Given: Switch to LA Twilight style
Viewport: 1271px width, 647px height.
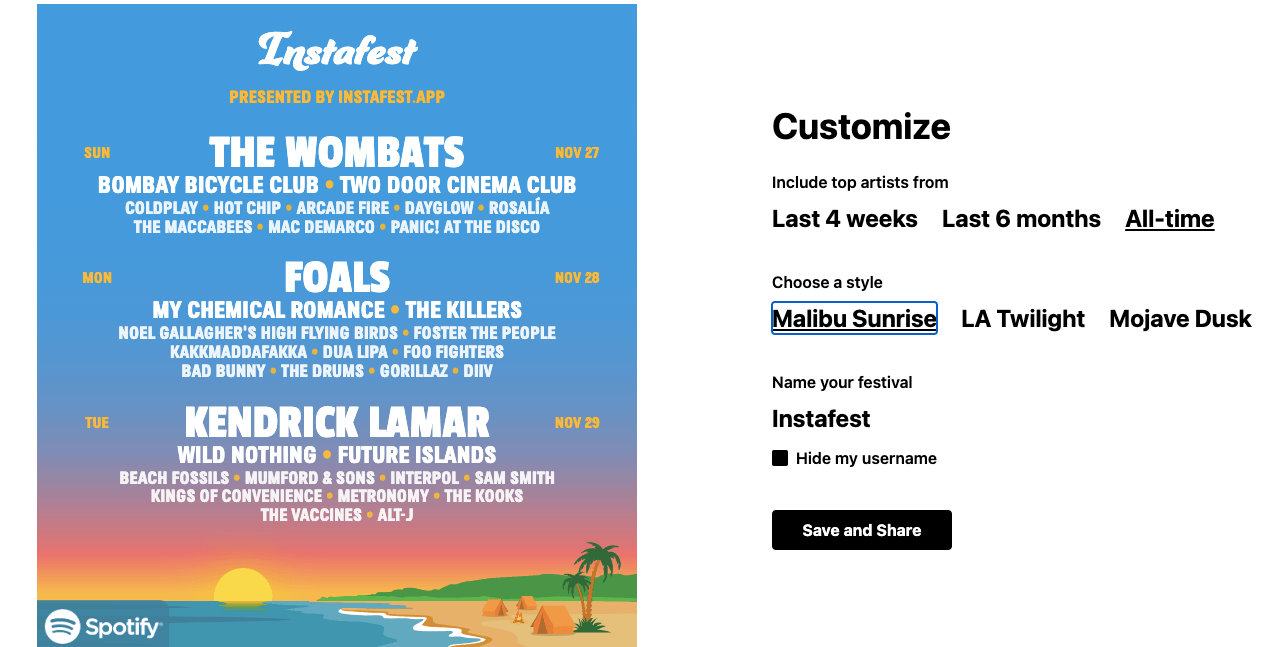Looking at the screenshot, I should point(1023,319).
